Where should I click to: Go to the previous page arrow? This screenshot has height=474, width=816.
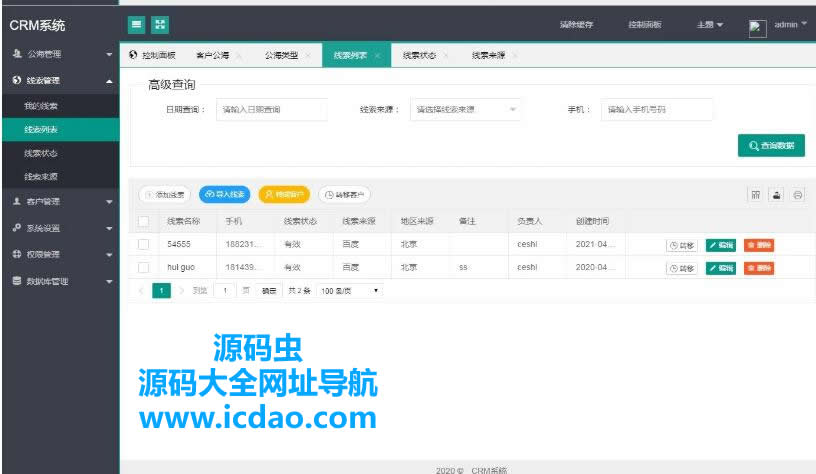(x=141, y=291)
